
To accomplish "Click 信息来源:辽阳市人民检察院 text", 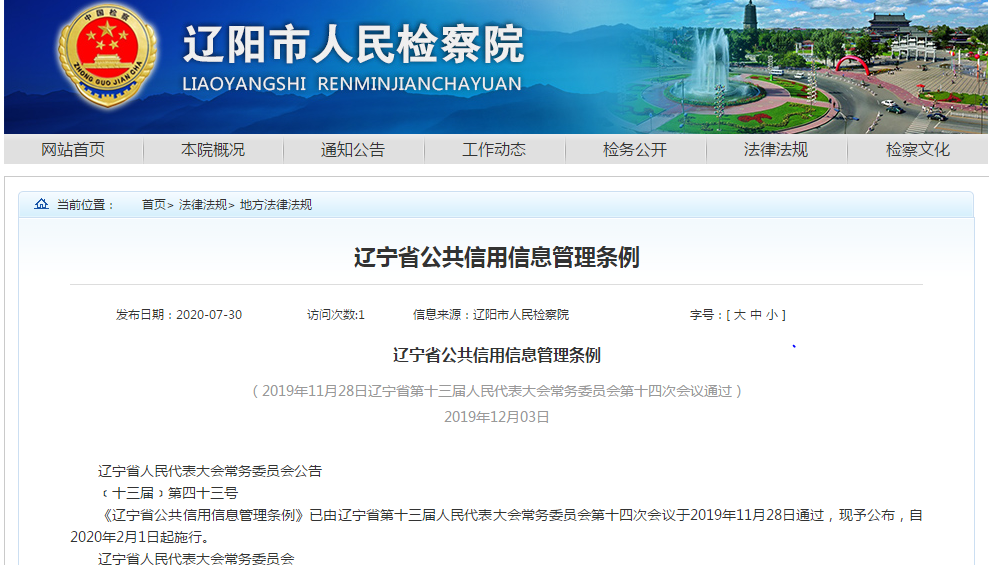I will [x=491, y=315].
